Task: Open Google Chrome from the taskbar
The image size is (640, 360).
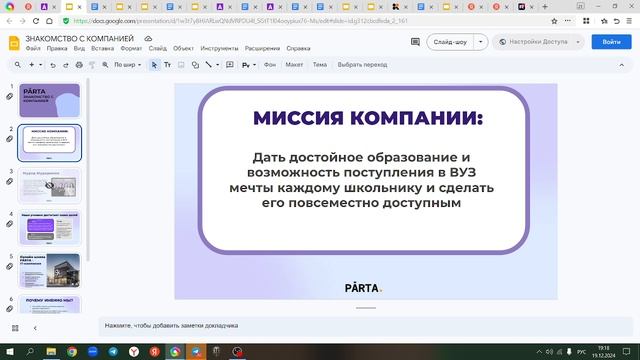Action: pos(72,351)
